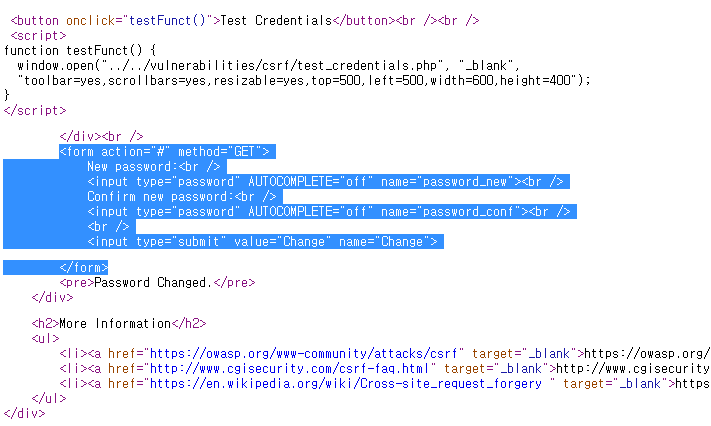Click the owasp.org csrf href link
This screenshot has width=711, height=426.
303,353
